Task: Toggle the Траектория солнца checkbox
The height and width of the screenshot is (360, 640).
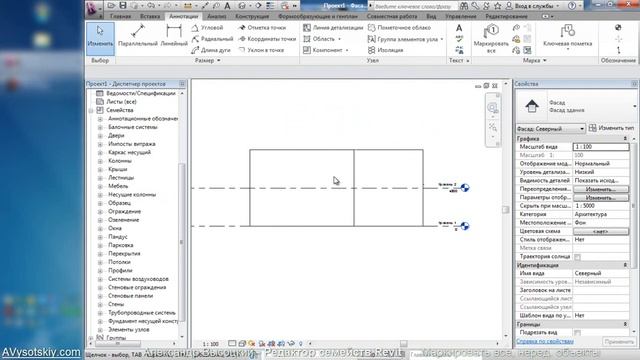Action: pos(577,257)
